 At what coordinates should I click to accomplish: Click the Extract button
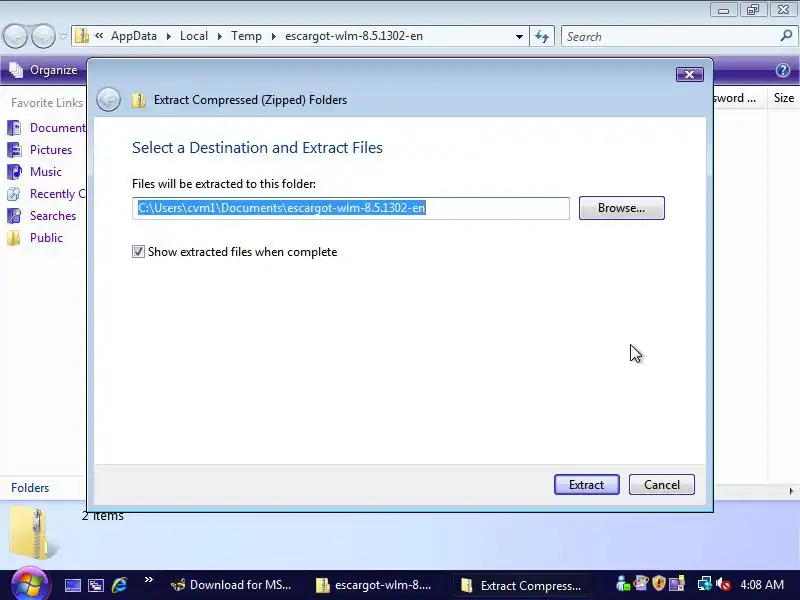[587, 485]
